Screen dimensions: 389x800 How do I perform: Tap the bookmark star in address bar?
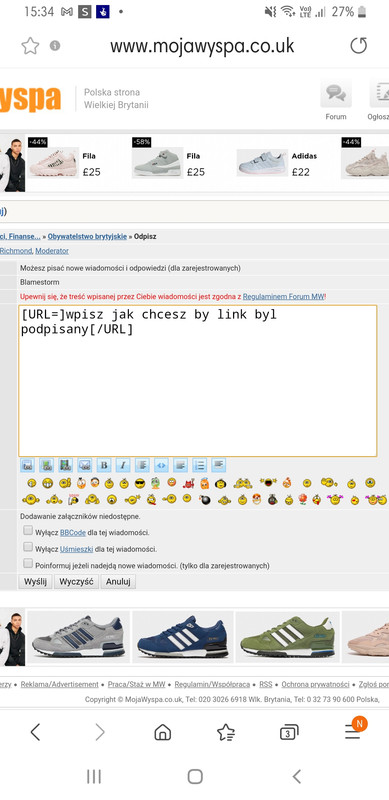[30, 46]
